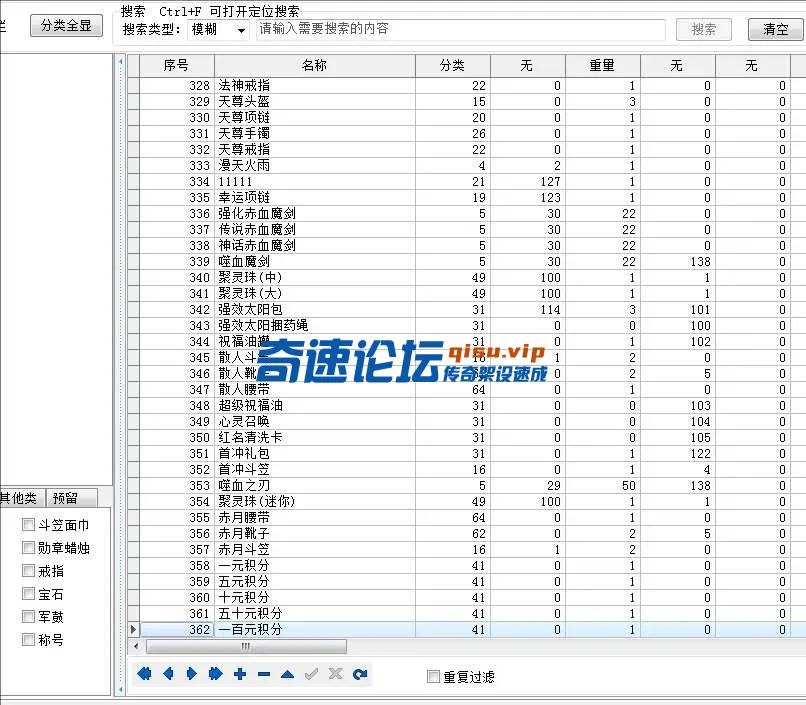Click the edit record triangle icon
Viewport: 806px width, 705px height.
pos(287,674)
